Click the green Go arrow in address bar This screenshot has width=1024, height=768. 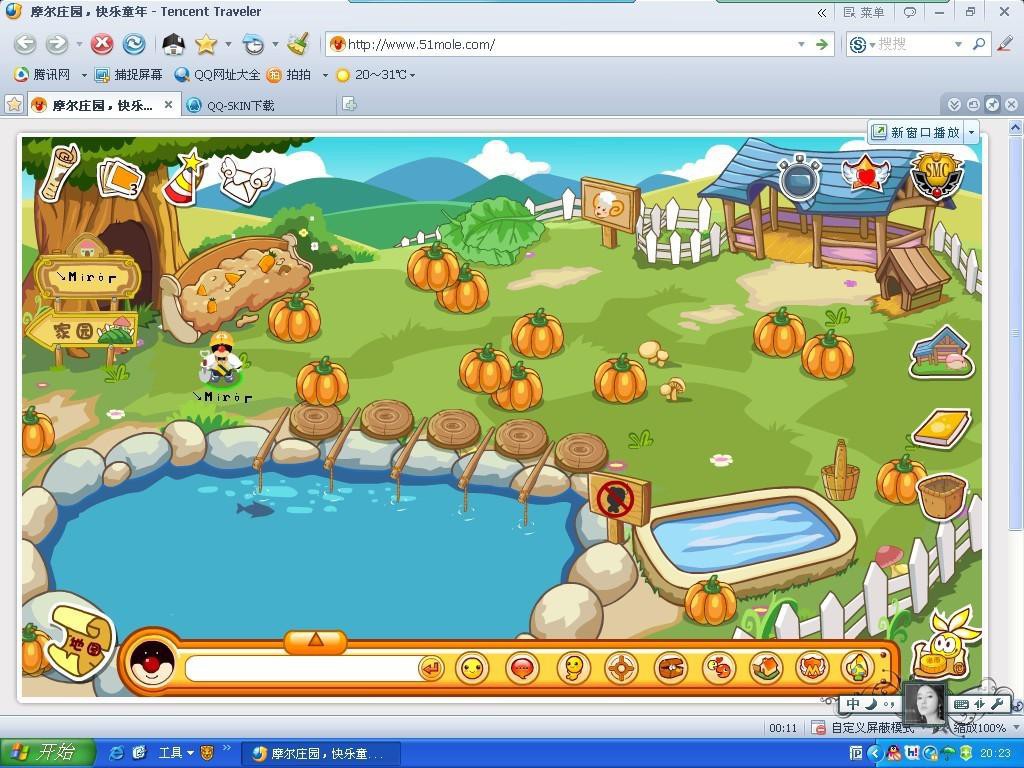coord(822,44)
